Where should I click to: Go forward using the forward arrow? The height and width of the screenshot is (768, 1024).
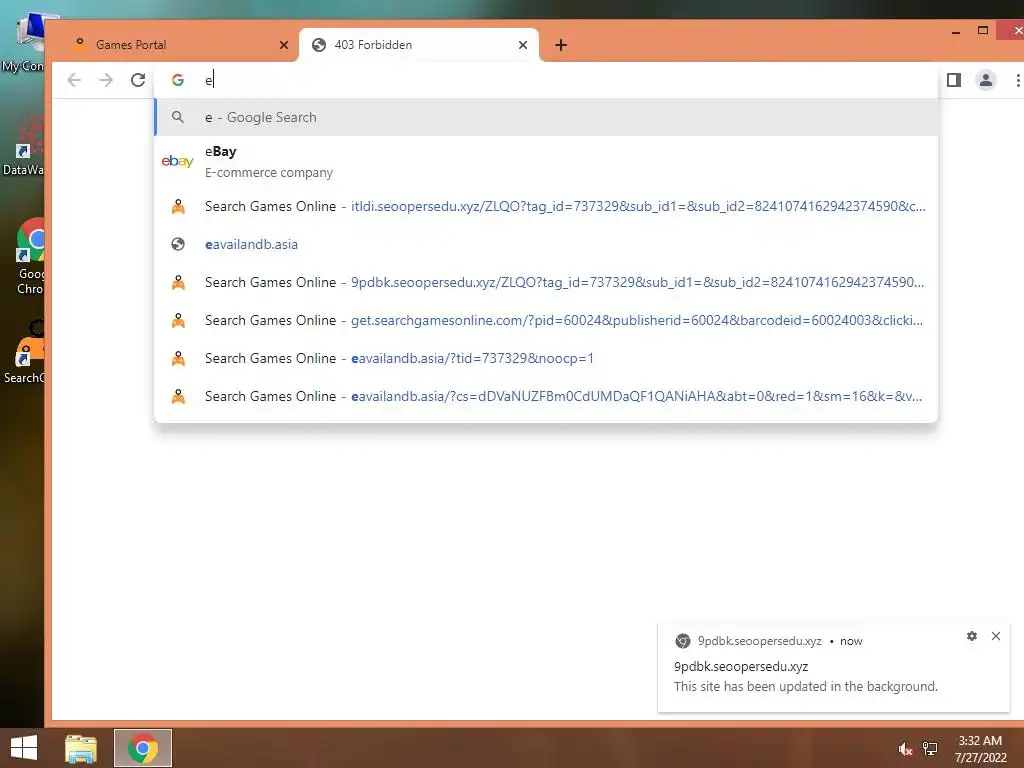coord(106,80)
